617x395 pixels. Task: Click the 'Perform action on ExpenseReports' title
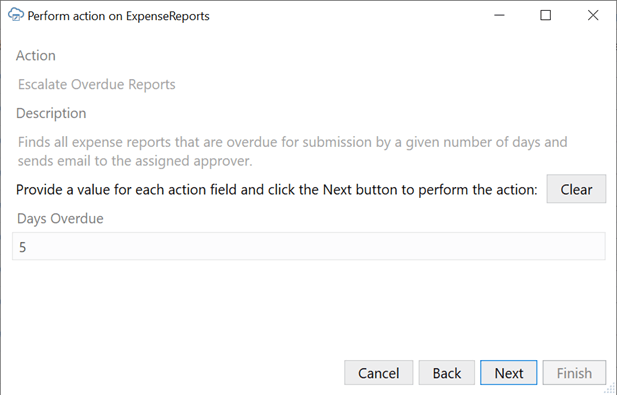click(118, 16)
